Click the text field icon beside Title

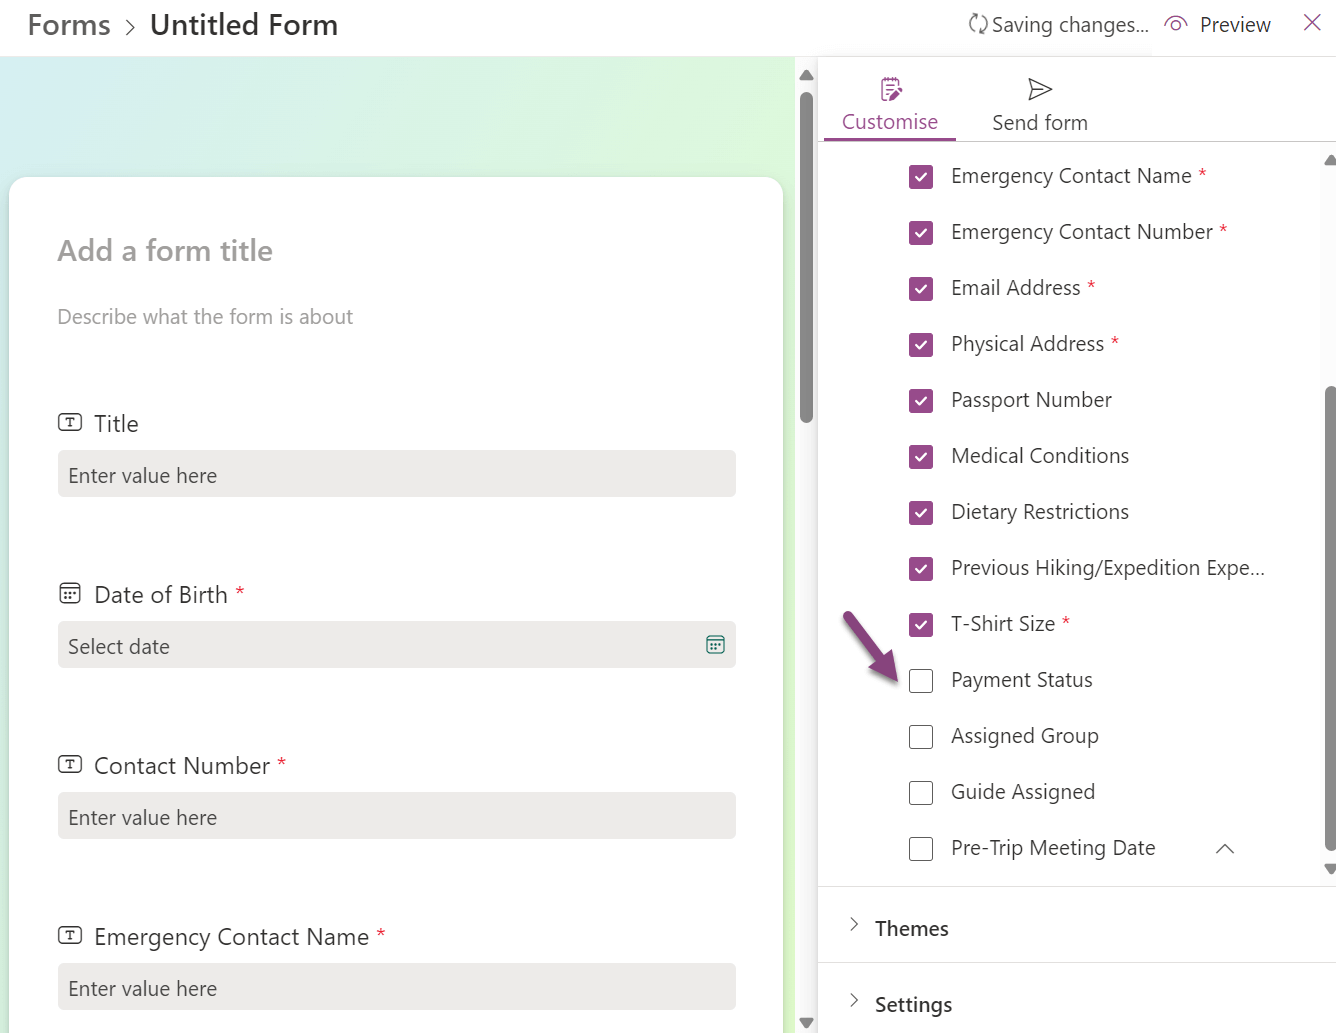pos(70,423)
